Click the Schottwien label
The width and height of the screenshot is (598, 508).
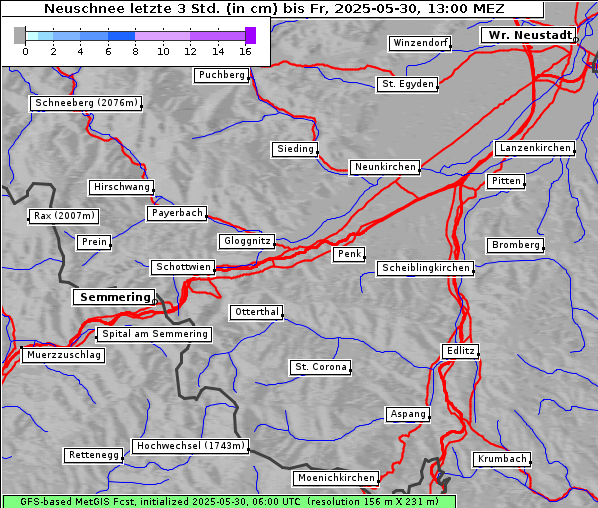[183, 267]
